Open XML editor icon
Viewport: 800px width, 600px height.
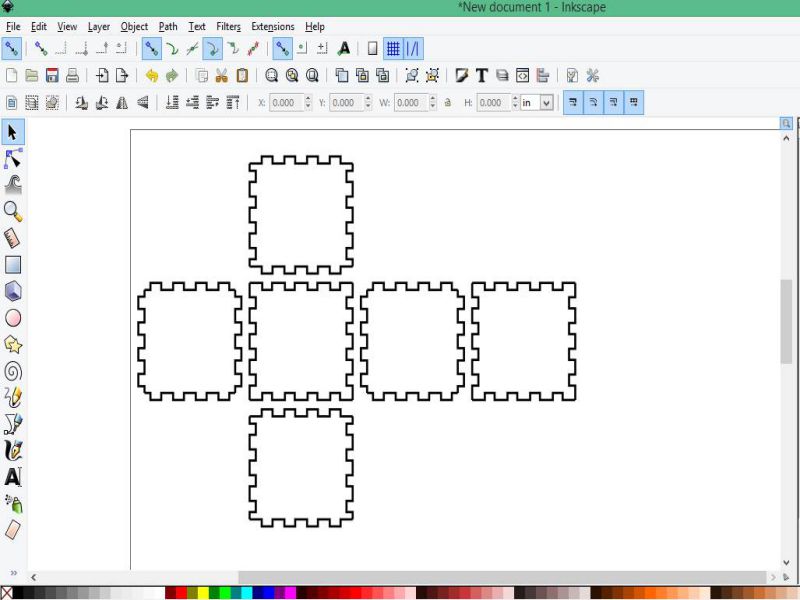pos(522,76)
